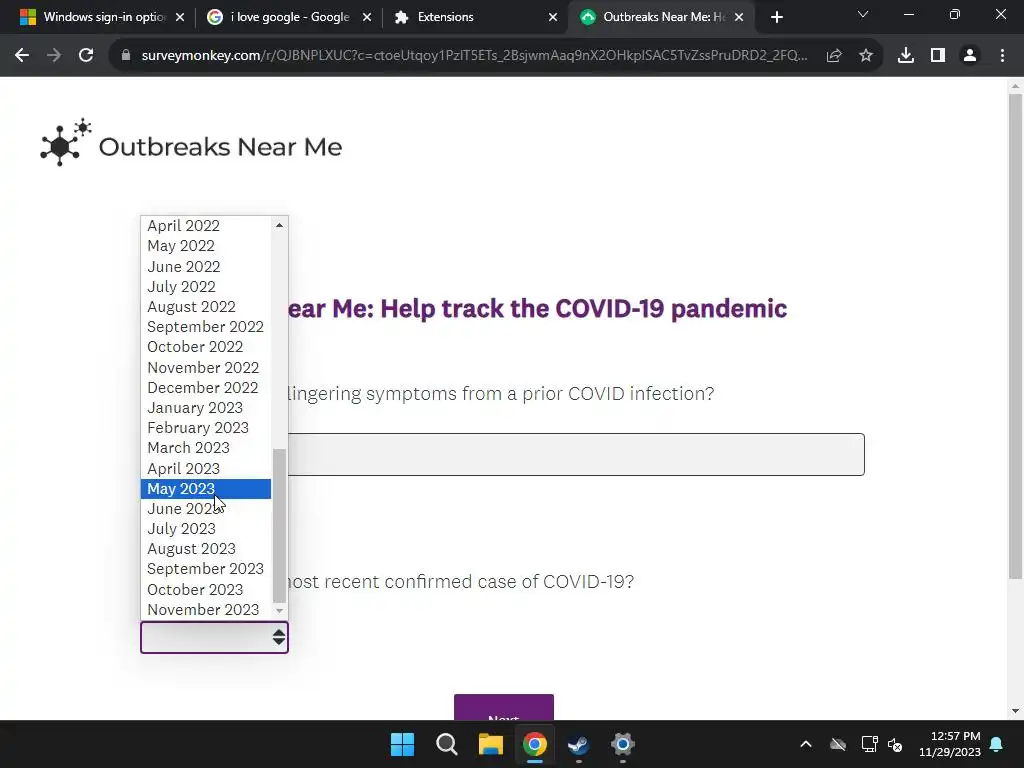1024x768 pixels.
Task: Click the OneDrive cloud tray icon
Action: click(x=838, y=744)
